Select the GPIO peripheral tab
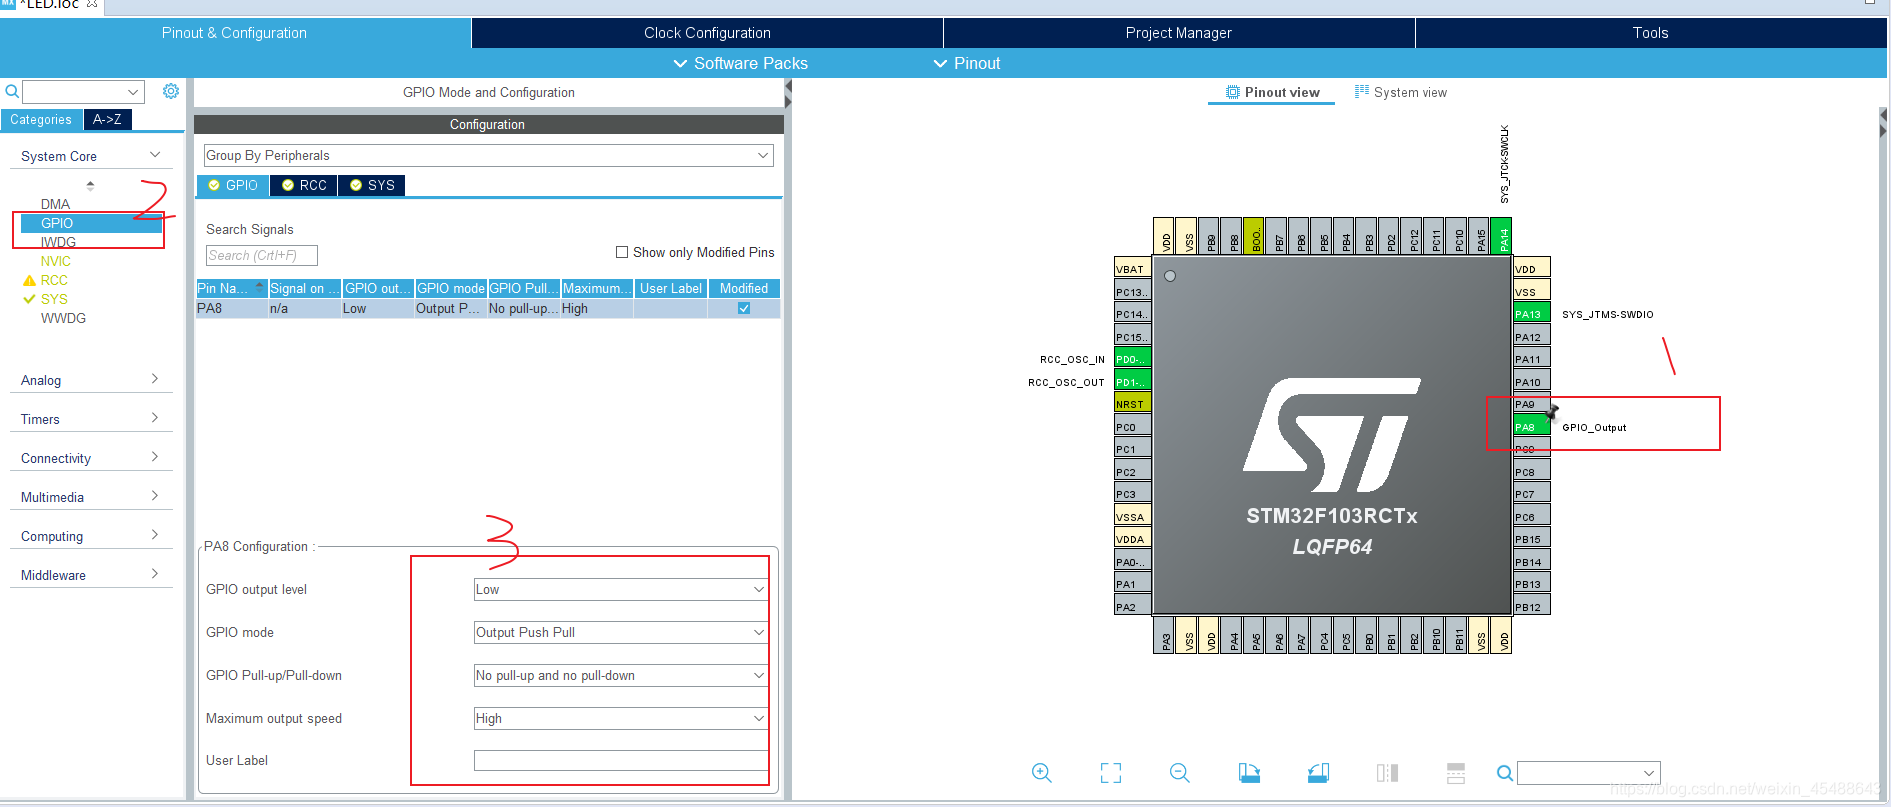The height and width of the screenshot is (807, 1891). (233, 185)
